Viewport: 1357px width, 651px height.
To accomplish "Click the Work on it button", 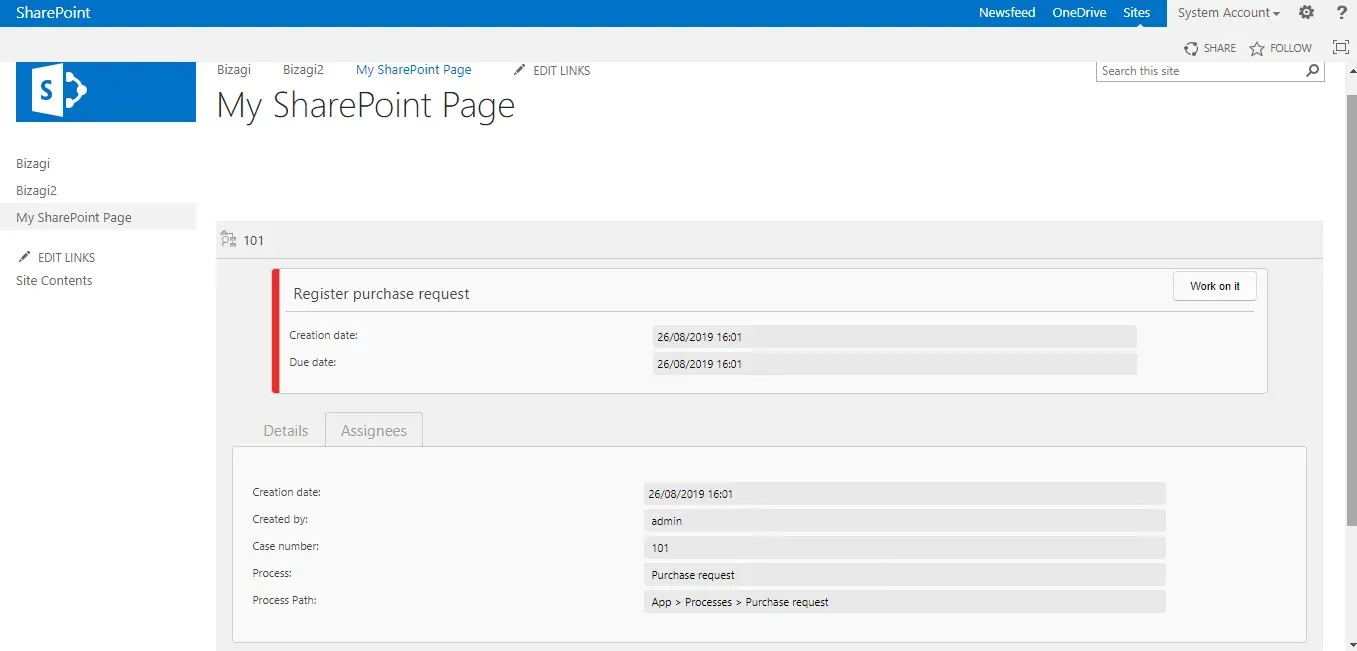I will (x=1215, y=286).
